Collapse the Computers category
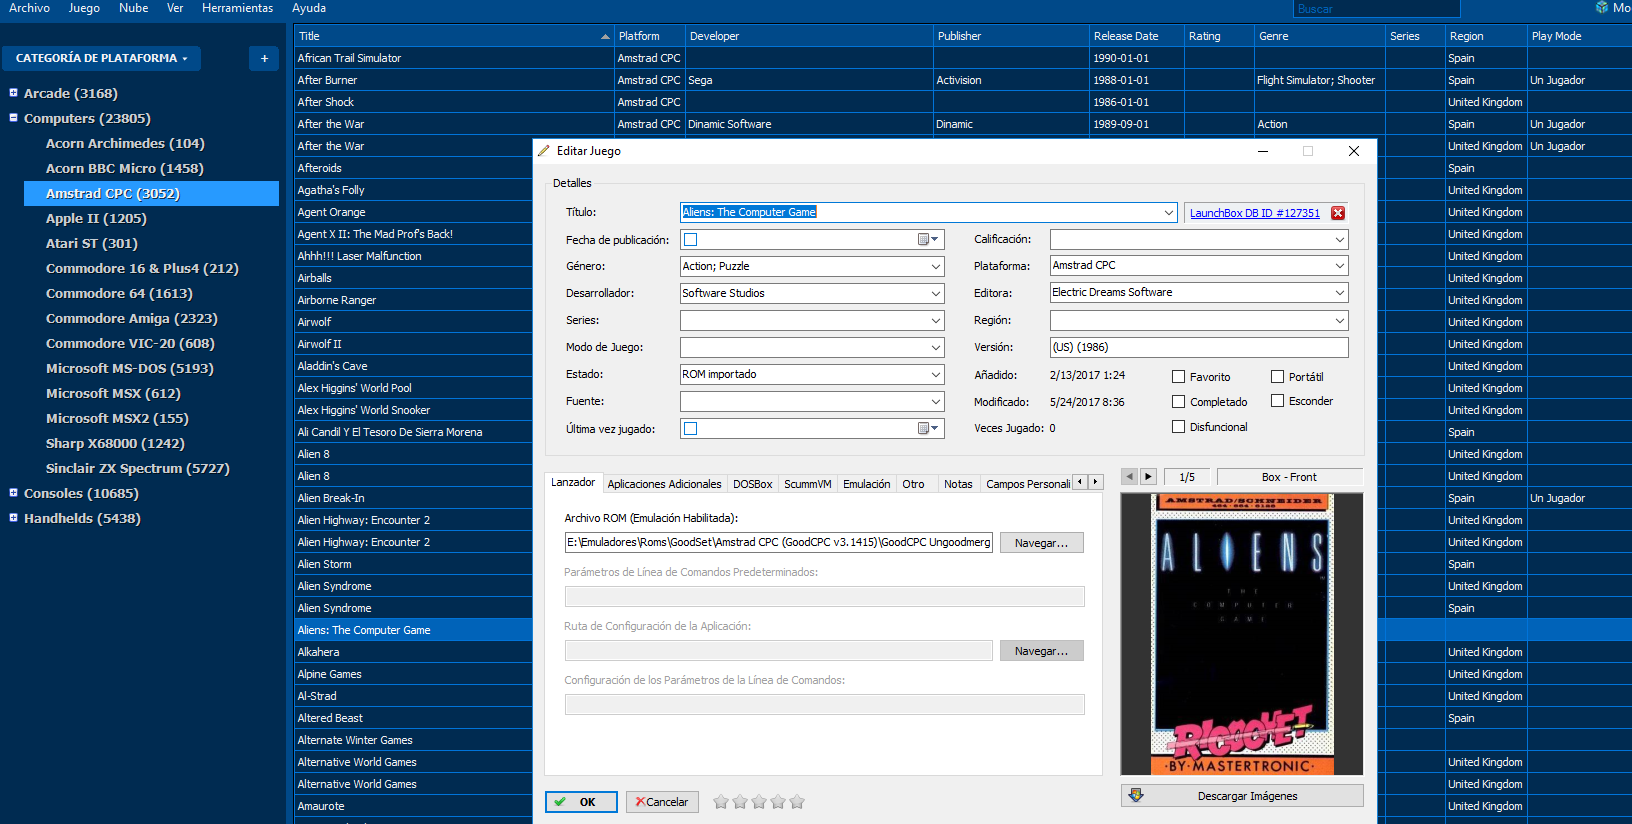 click(13, 118)
